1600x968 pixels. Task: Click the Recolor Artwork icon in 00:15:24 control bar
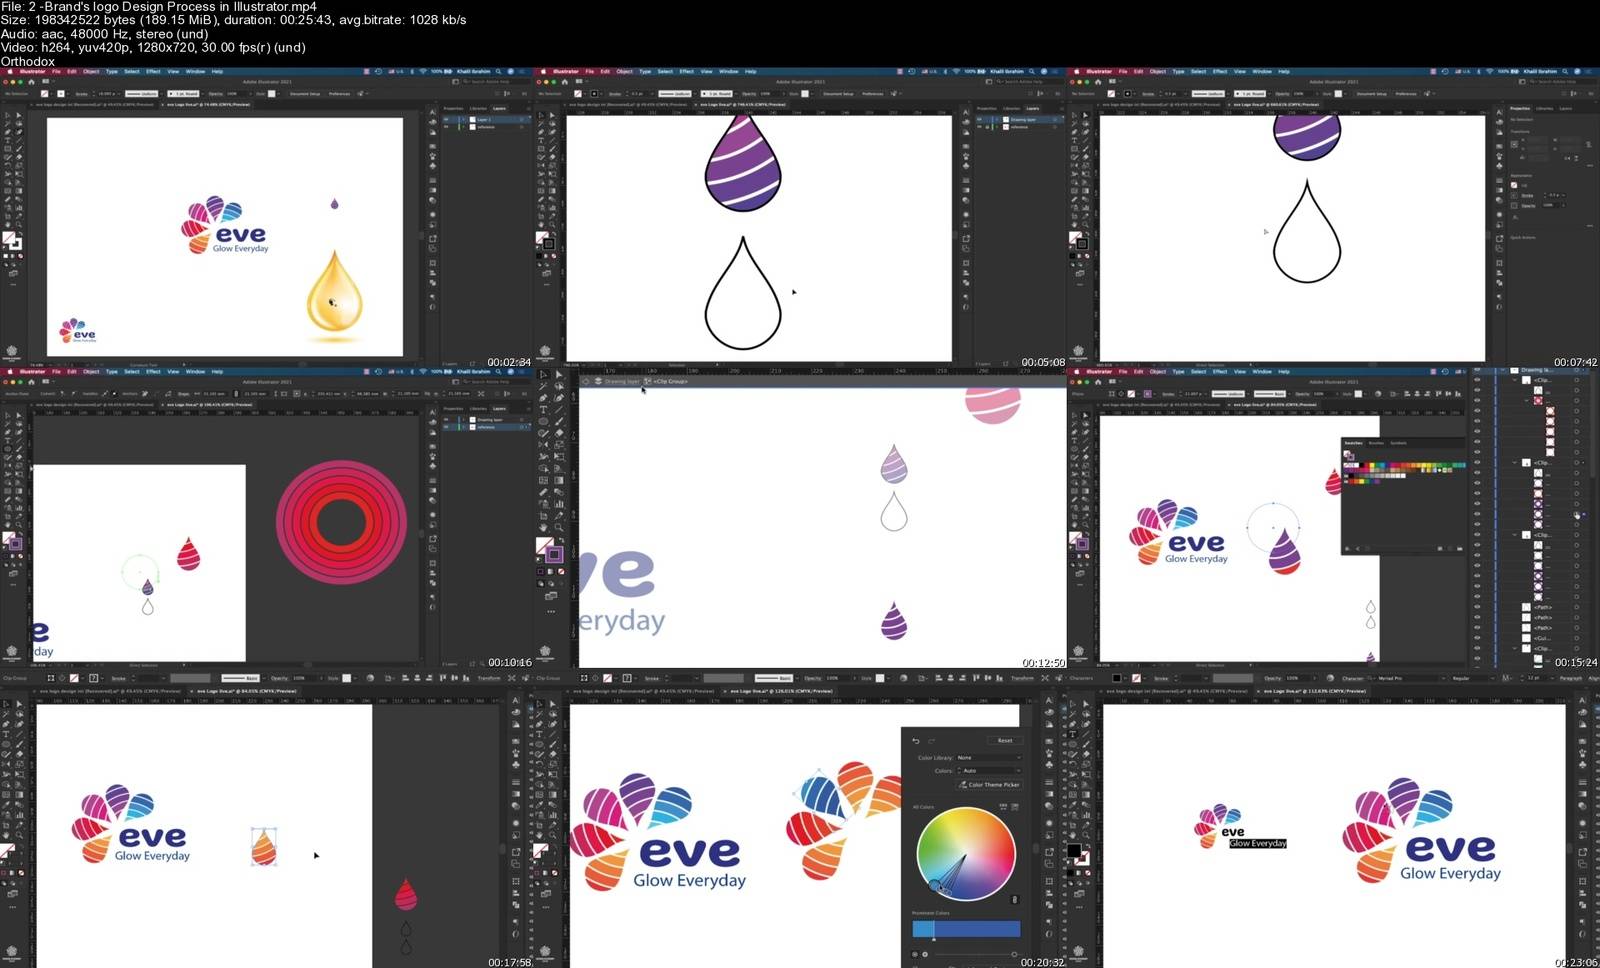coord(1378,394)
